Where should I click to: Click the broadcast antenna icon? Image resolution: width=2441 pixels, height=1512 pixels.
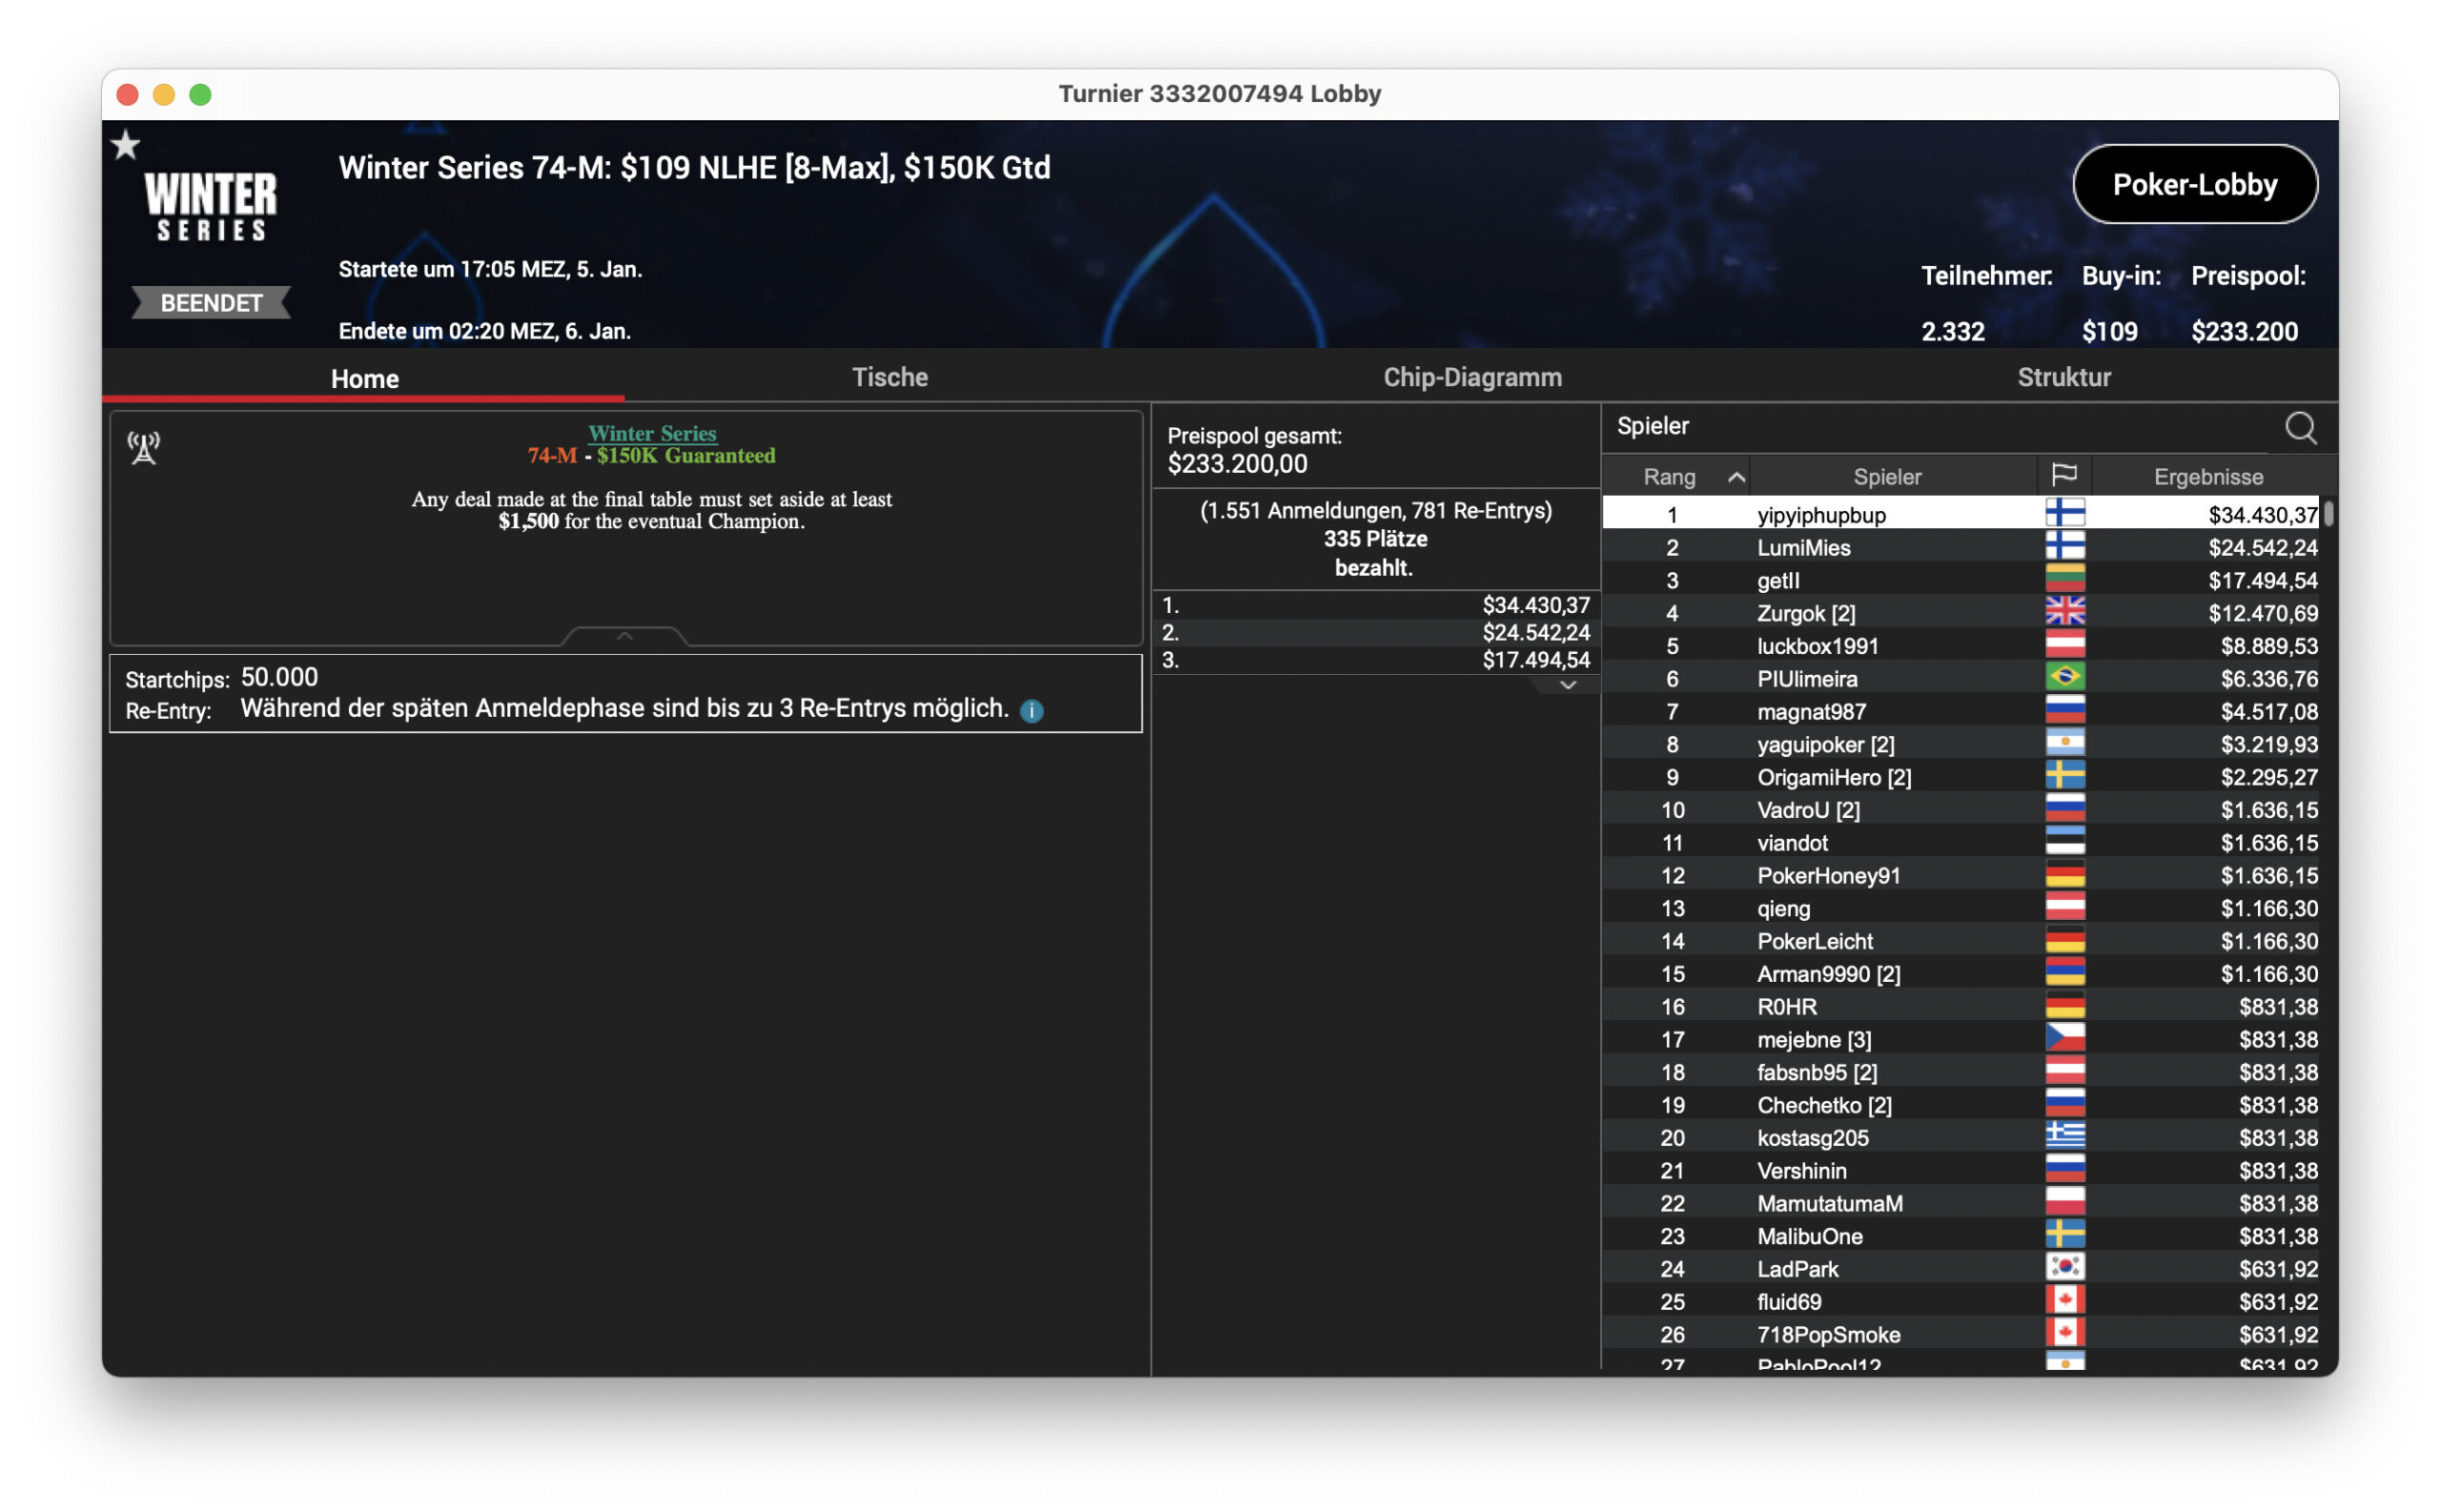143,447
